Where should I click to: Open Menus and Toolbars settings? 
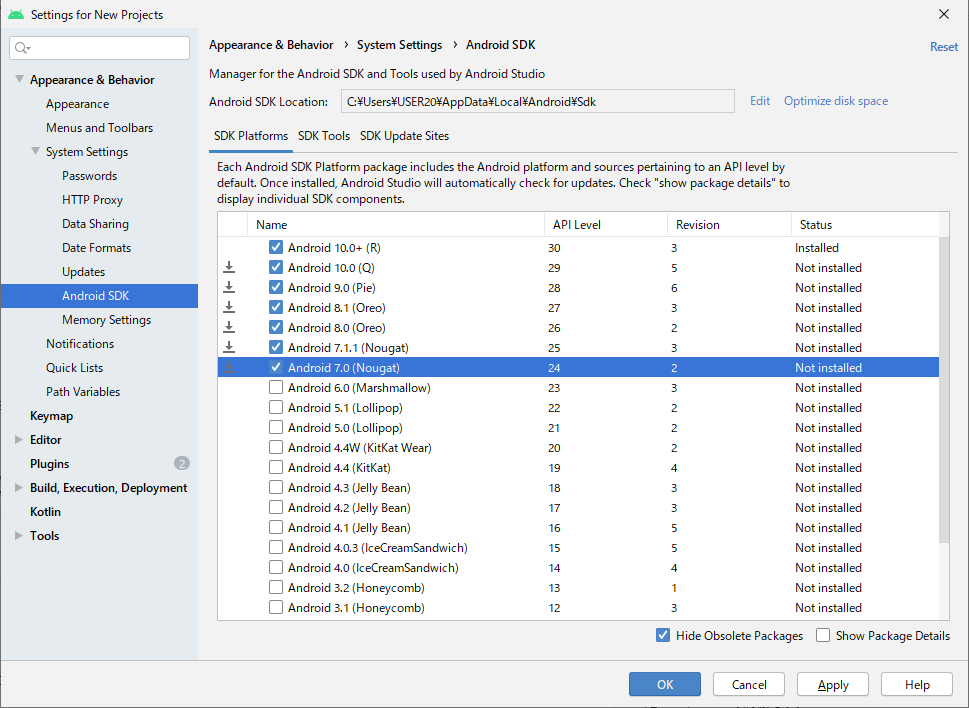tap(99, 127)
